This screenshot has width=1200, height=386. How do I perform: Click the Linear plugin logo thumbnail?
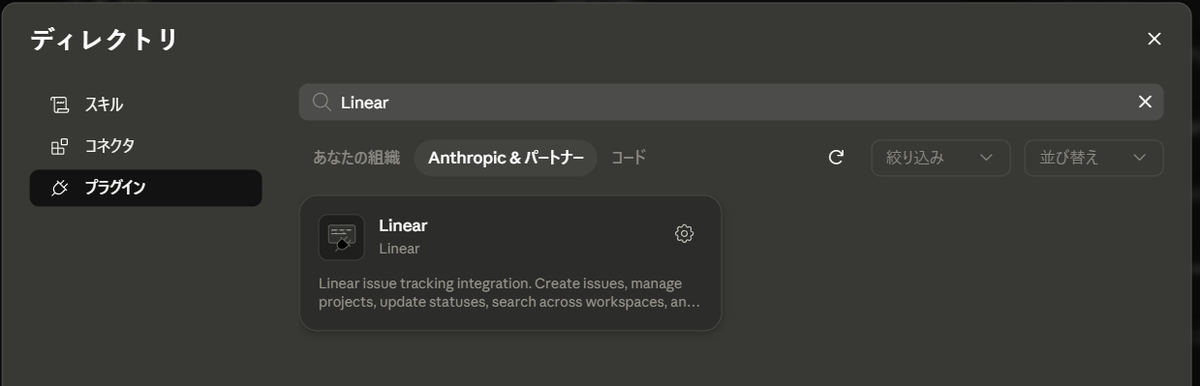(x=342, y=237)
